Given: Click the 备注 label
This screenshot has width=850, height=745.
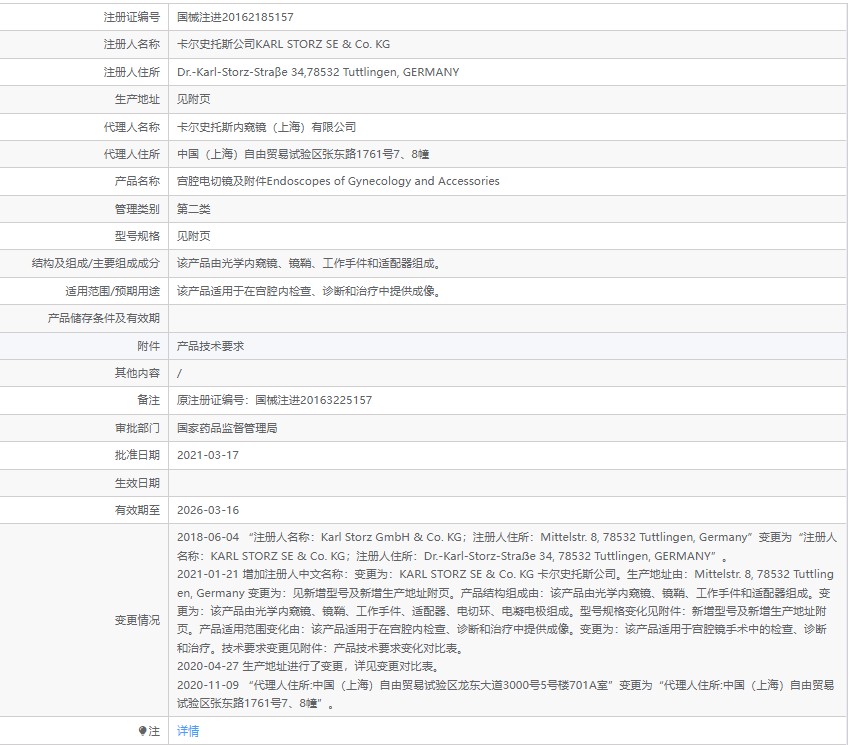Looking at the screenshot, I should (x=149, y=400).
